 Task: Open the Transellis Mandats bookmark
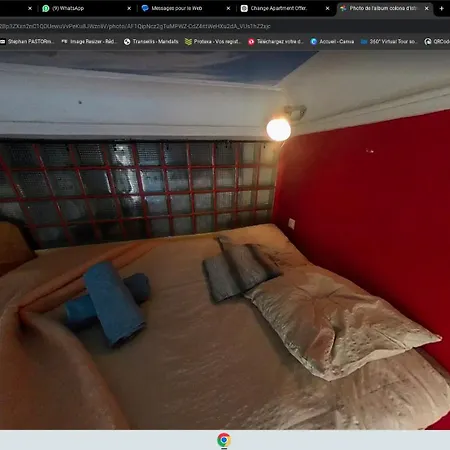pyautogui.click(x=151, y=42)
